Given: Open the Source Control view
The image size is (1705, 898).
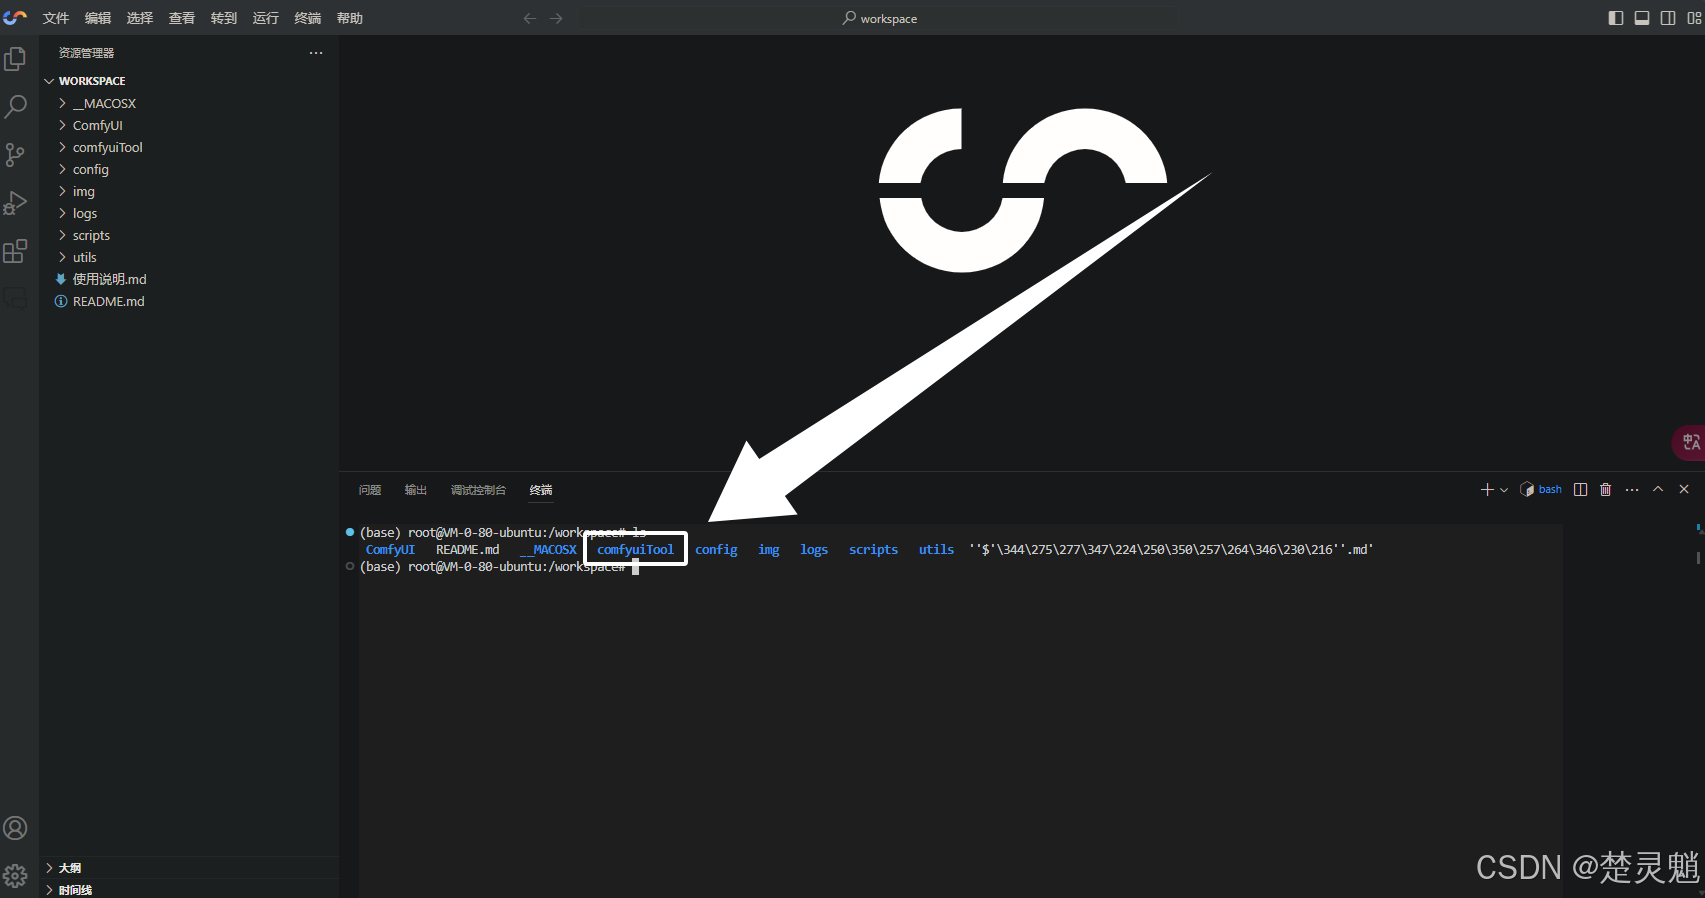Looking at the screenshot, I should tap(15, 154).
